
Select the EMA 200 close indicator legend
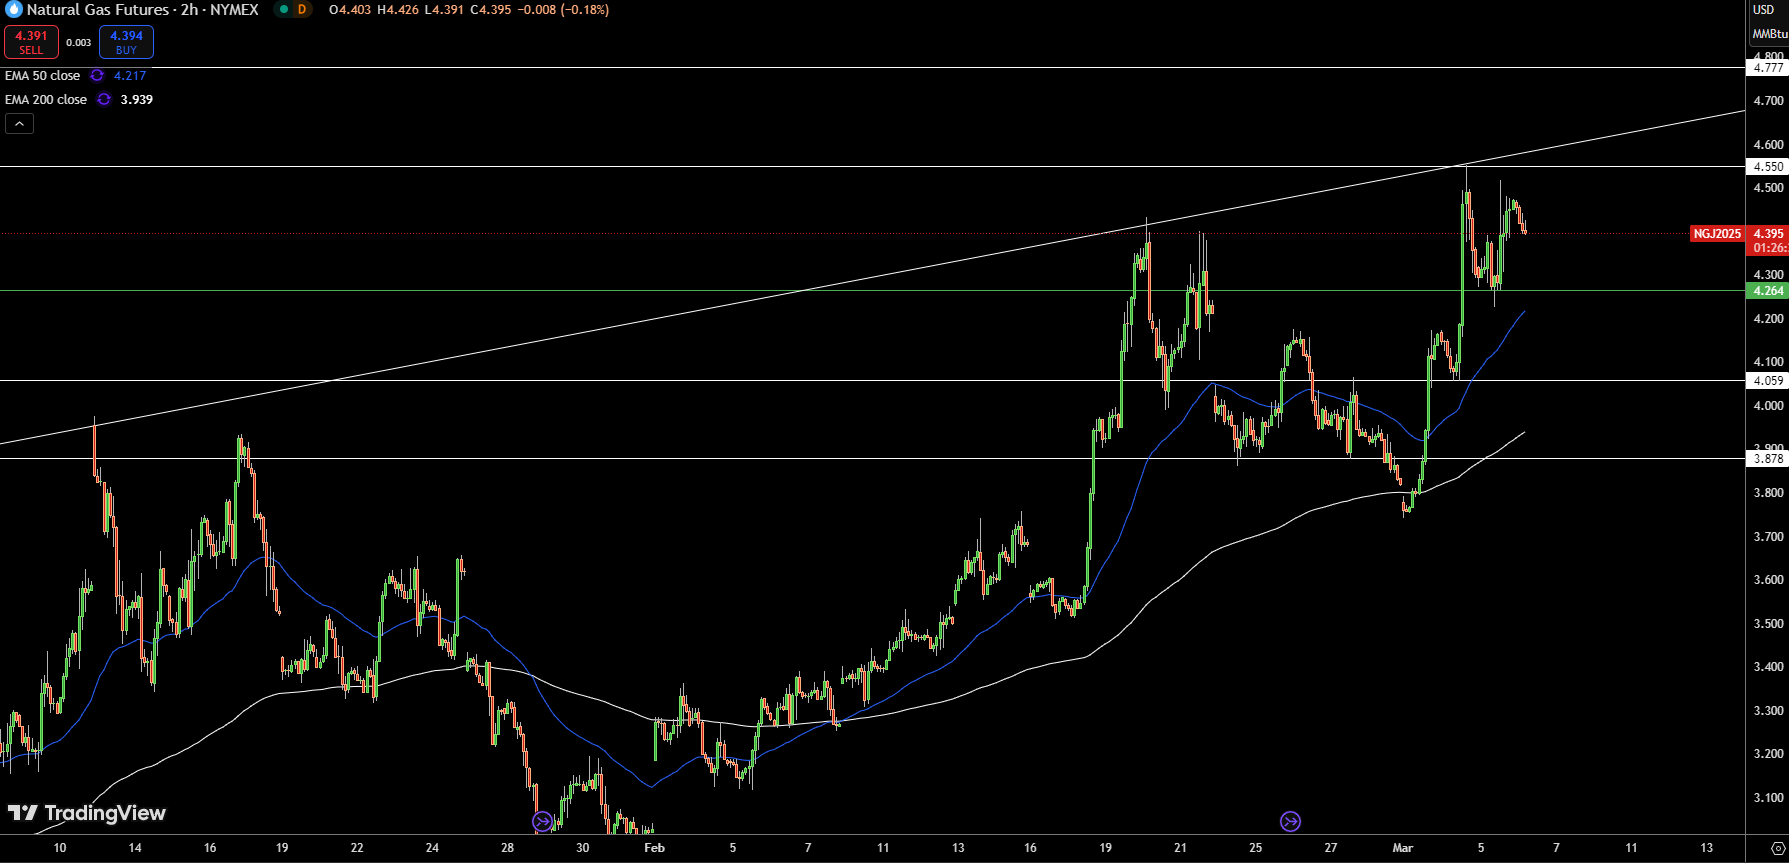pyautogui.click(x=46, y=100)
